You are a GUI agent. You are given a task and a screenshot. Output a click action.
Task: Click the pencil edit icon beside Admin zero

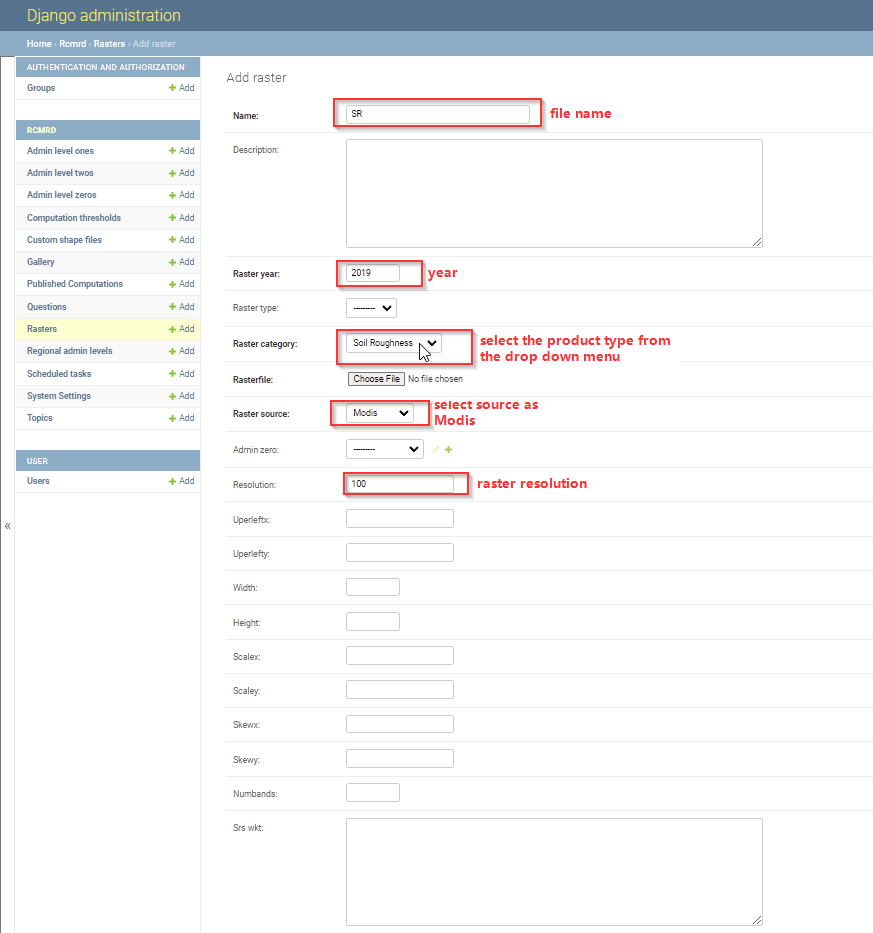tap(435, 449)
